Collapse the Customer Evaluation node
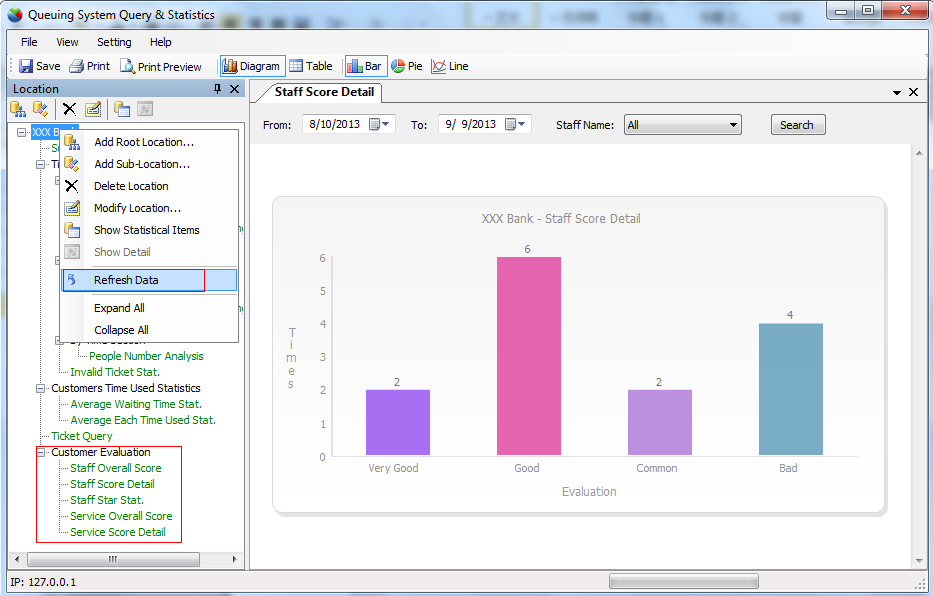The height and width of the screenshot is (596, 933). pyautogui.click(x=40, y=453)
